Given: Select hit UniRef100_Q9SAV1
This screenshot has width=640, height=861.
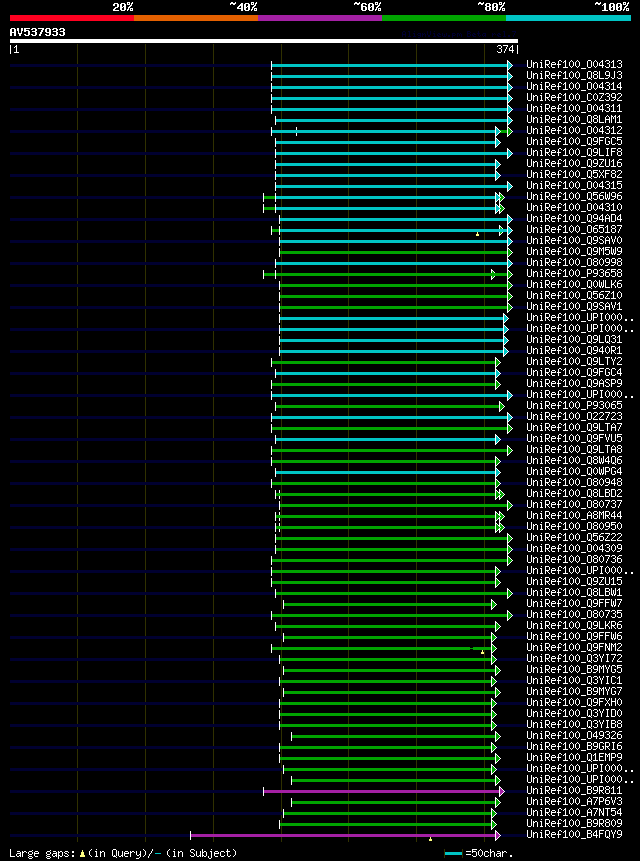Looking at the screenshot, I should [x=574, y=306].
